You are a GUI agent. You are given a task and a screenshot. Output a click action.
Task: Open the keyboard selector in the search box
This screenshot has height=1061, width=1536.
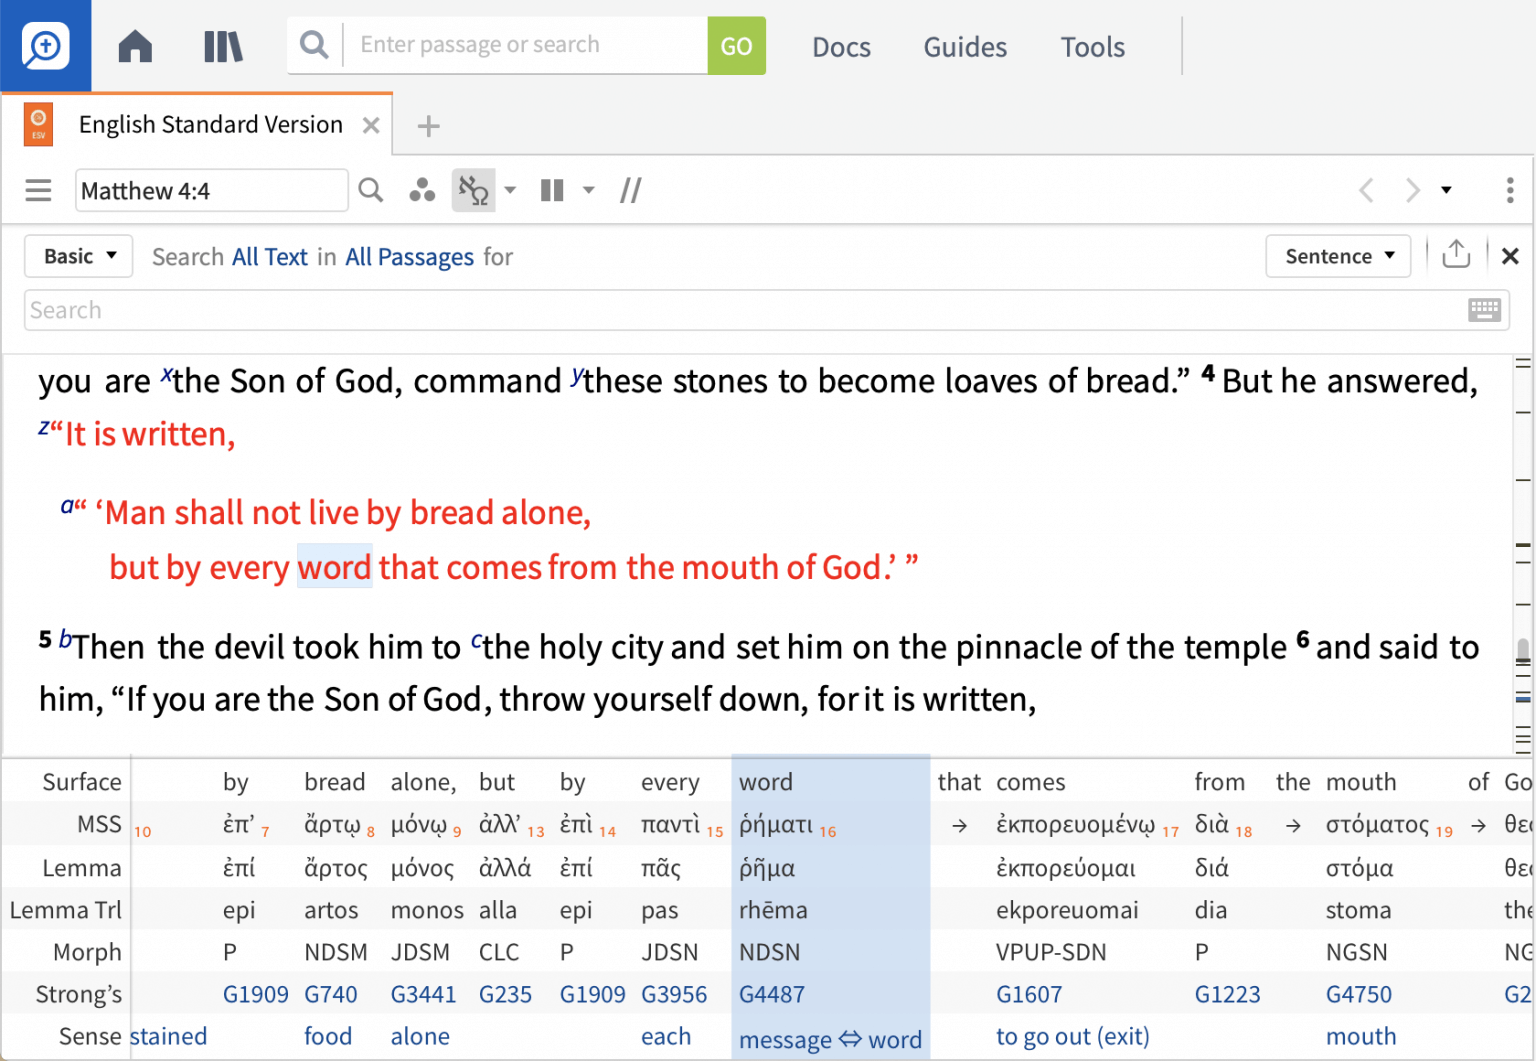pyautogui.click(x=1486, y=310)
